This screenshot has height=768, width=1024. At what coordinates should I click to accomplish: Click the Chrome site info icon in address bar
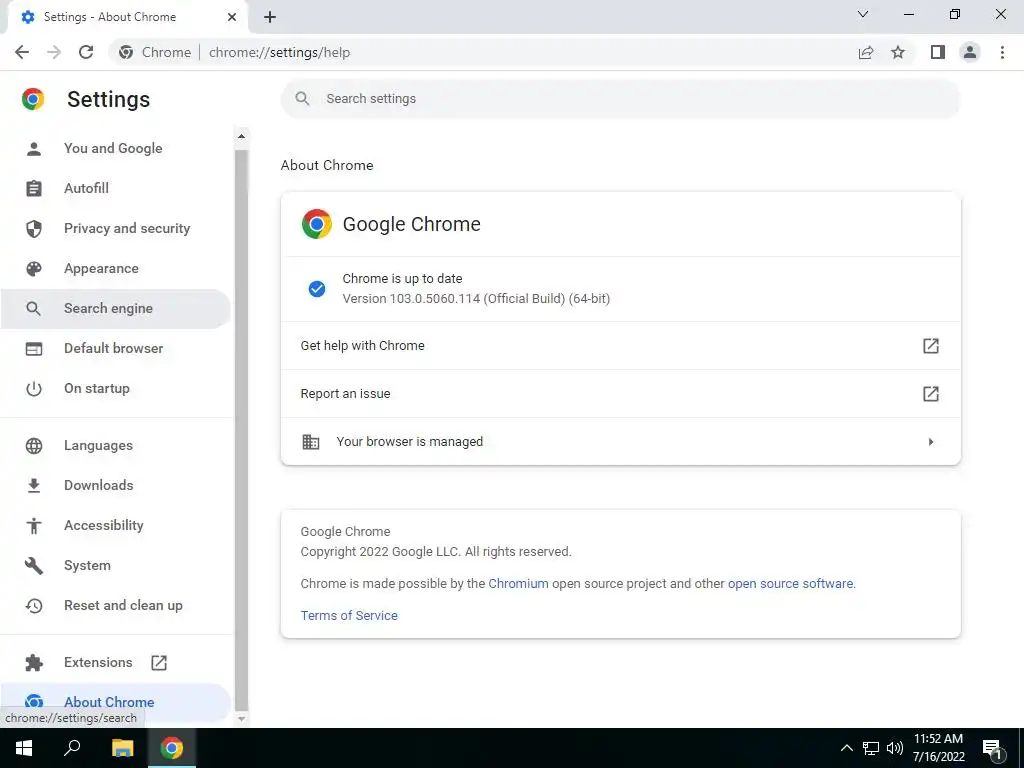point(126,52)
